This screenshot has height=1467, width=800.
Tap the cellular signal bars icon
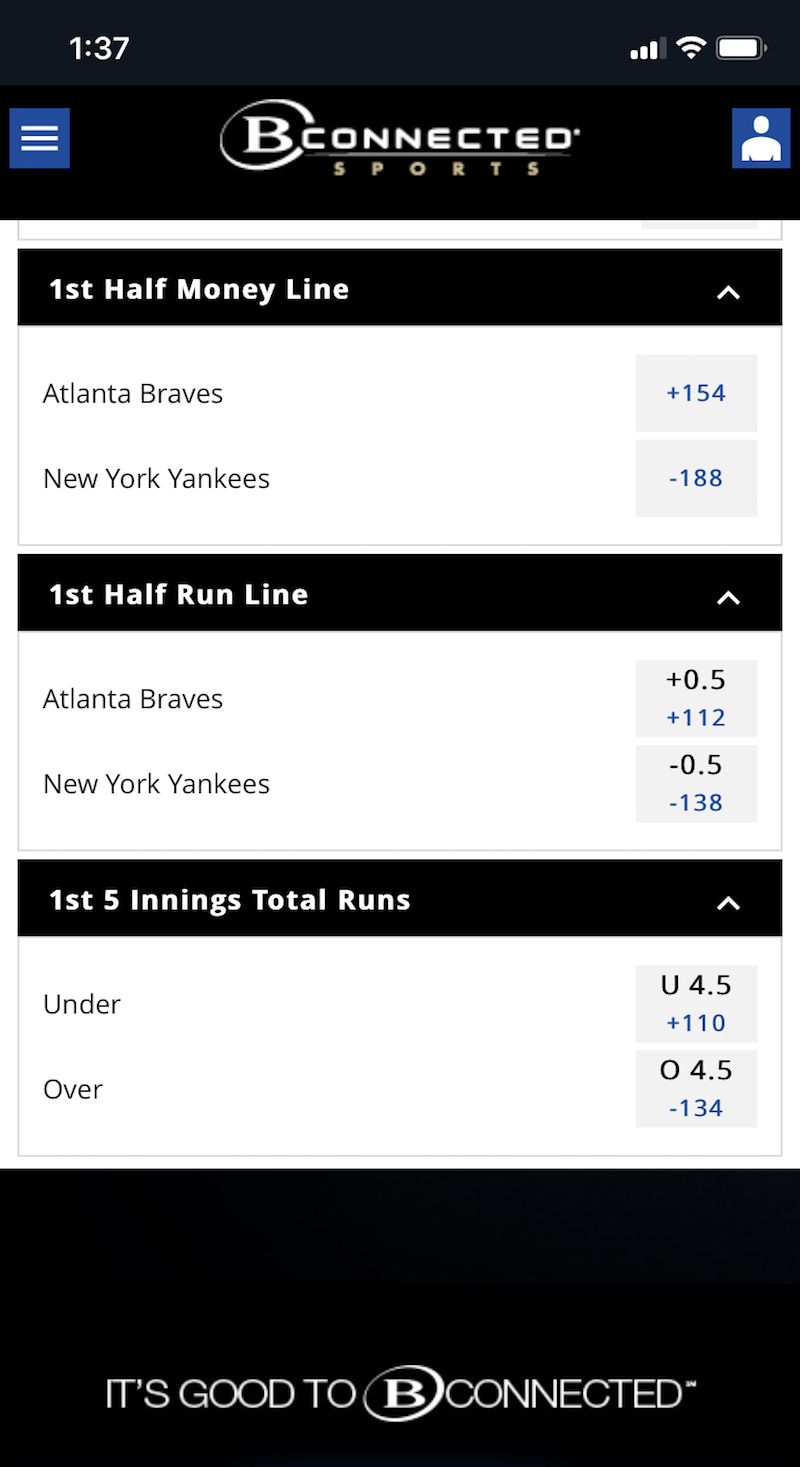[648, 48]
